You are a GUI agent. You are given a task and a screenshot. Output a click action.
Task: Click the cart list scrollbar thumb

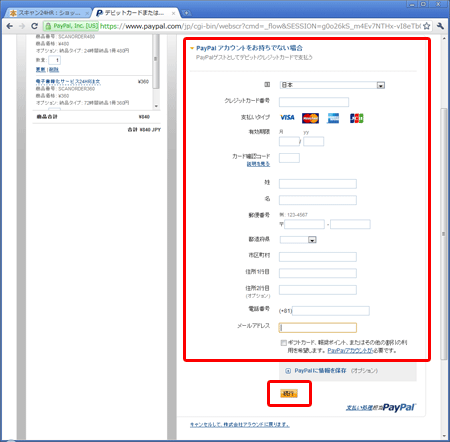(156, 60)
